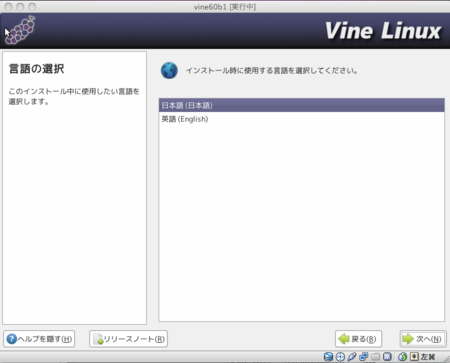Image resolution: width=450 pixels, height=363 pixels.
Task: Click the Vine Linux banner title
Action: pos(383,31)
